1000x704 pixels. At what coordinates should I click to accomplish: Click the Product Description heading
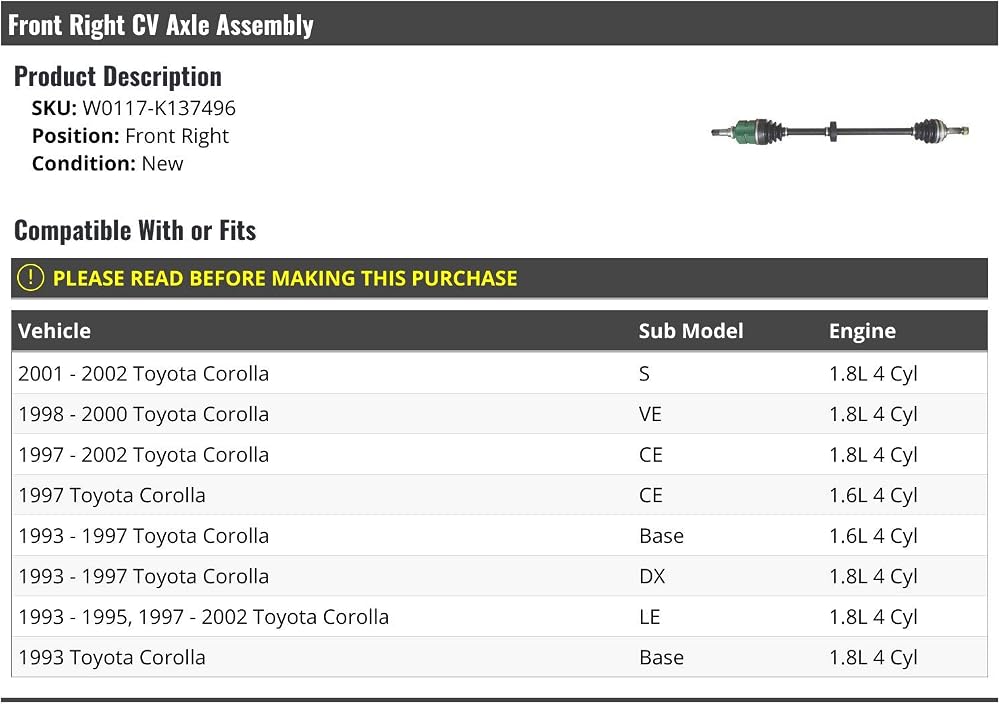click(x=118, y=77)
